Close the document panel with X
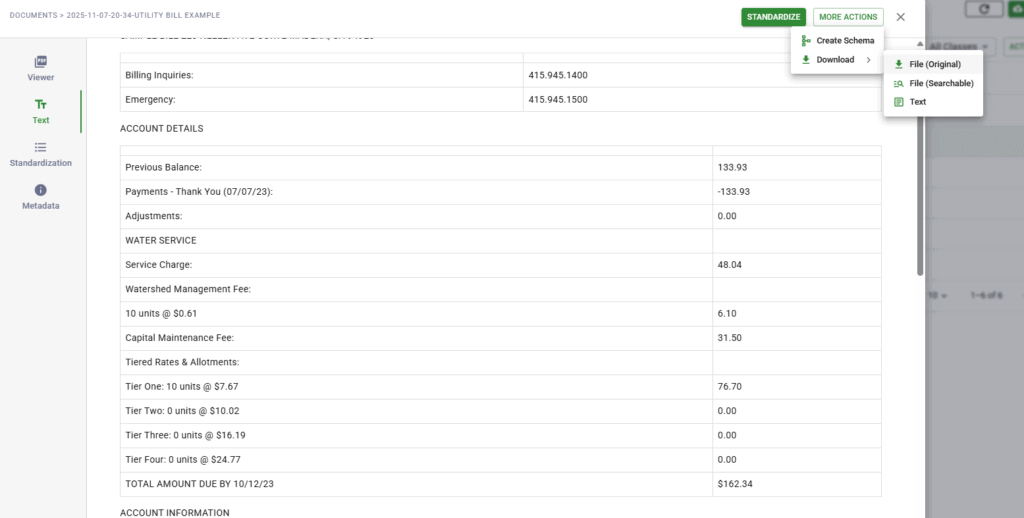Screen dimensions: 1024x518 901,17
